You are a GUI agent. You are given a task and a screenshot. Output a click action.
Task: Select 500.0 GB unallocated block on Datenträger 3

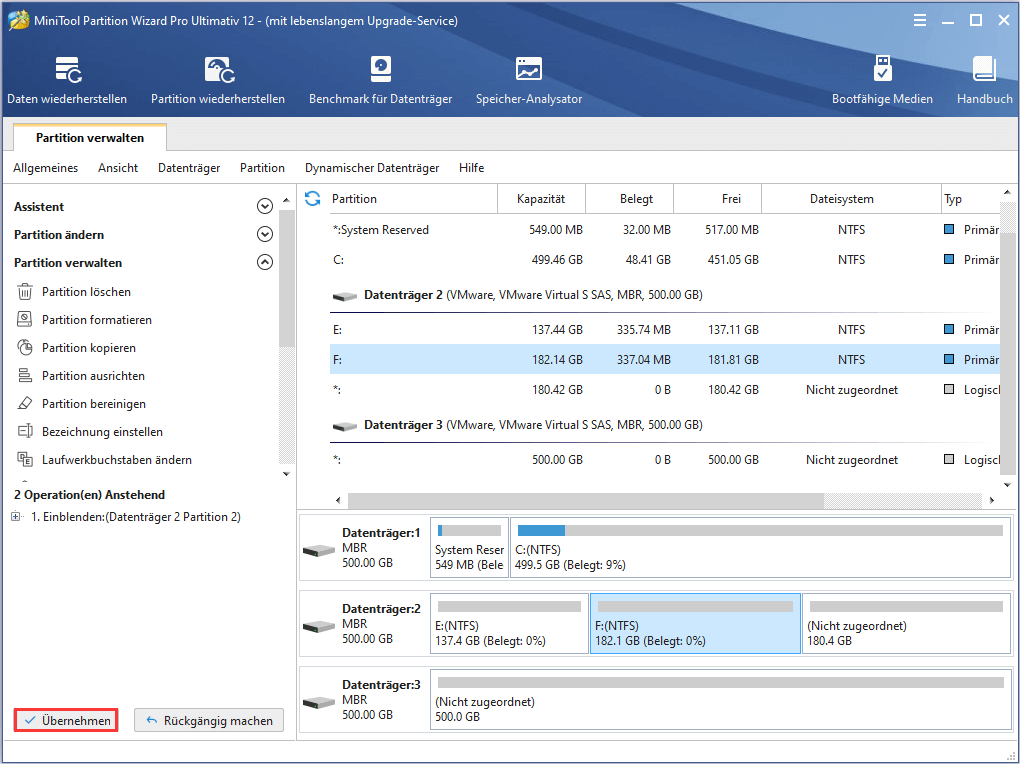[720, 700]
